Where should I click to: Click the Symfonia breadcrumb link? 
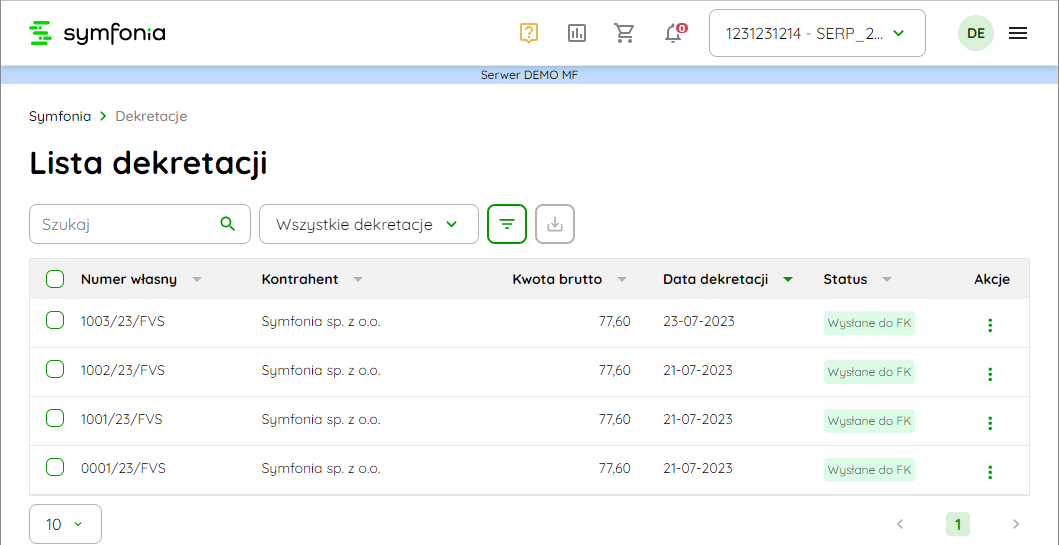click(x=59, y=116)
